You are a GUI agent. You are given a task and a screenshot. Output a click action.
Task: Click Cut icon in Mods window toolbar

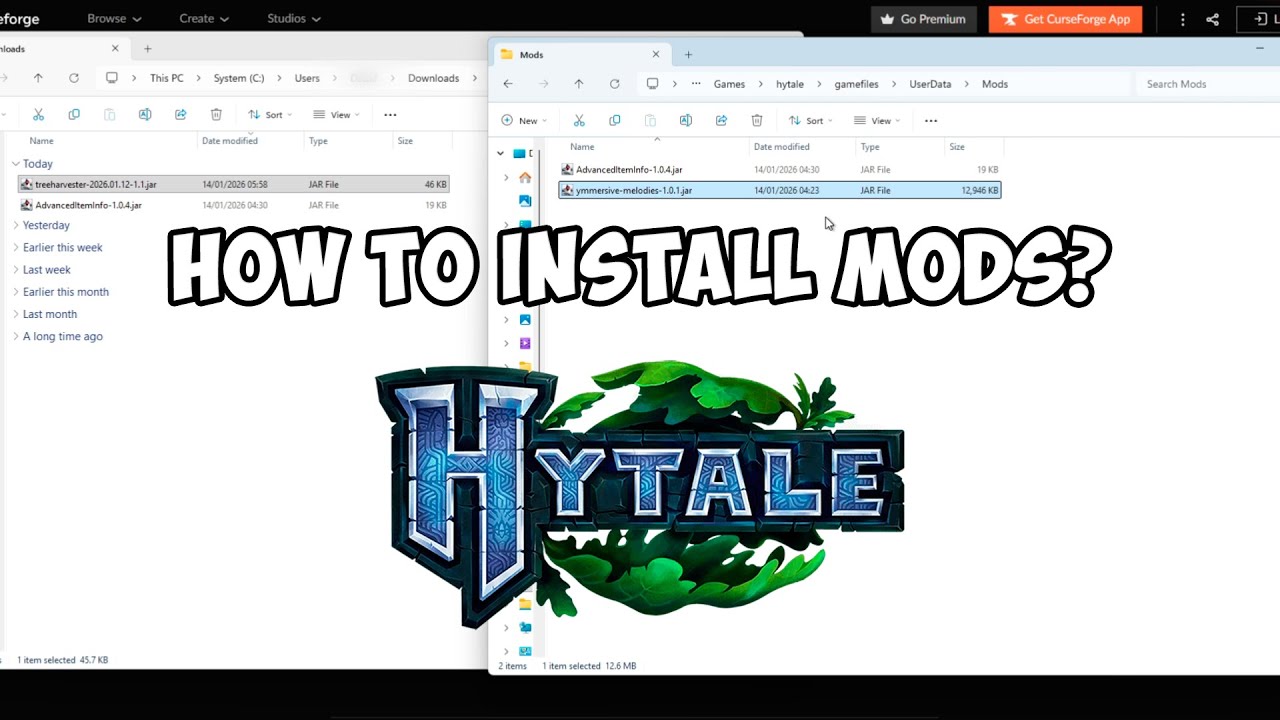[579, 121]
